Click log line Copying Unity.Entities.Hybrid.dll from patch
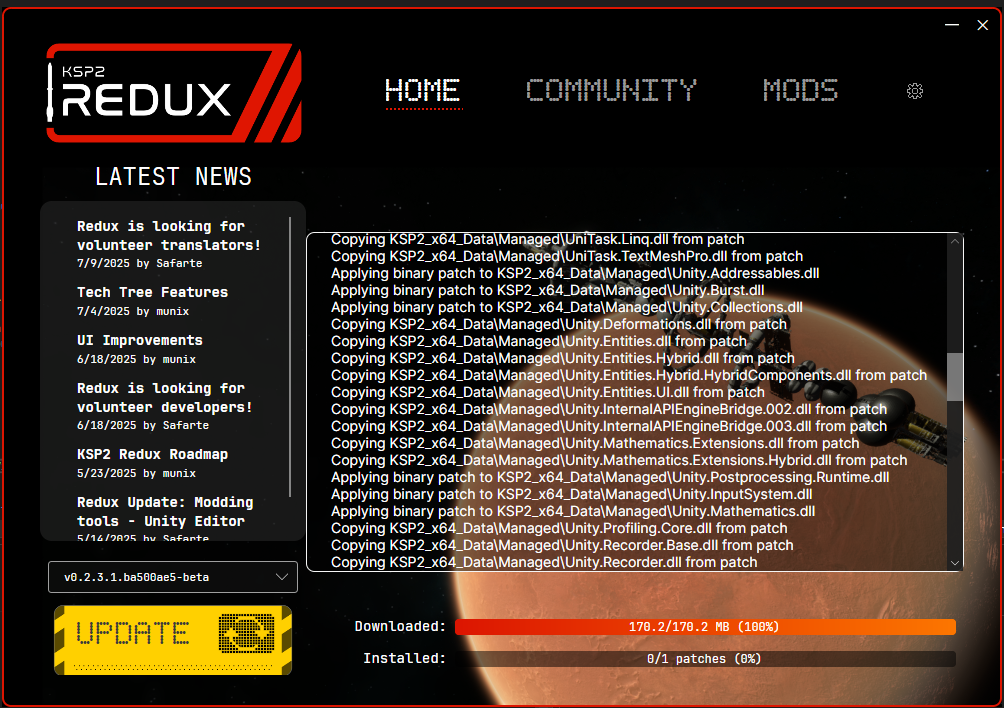This screenshot has height=708, width=1004. coord(563,358)
